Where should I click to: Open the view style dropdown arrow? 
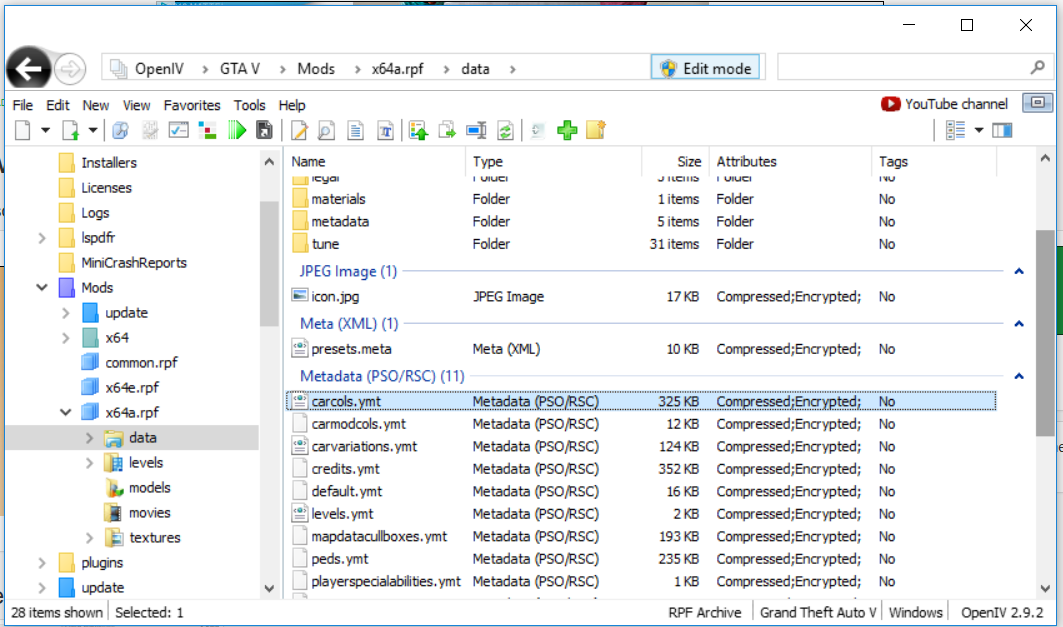coord(979,130)
